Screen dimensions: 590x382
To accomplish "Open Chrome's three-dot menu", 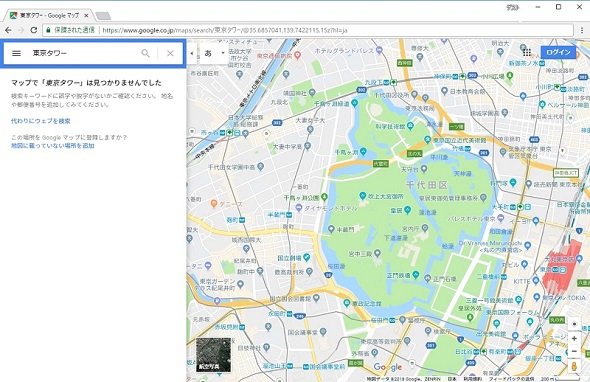I will click(582, 30).
